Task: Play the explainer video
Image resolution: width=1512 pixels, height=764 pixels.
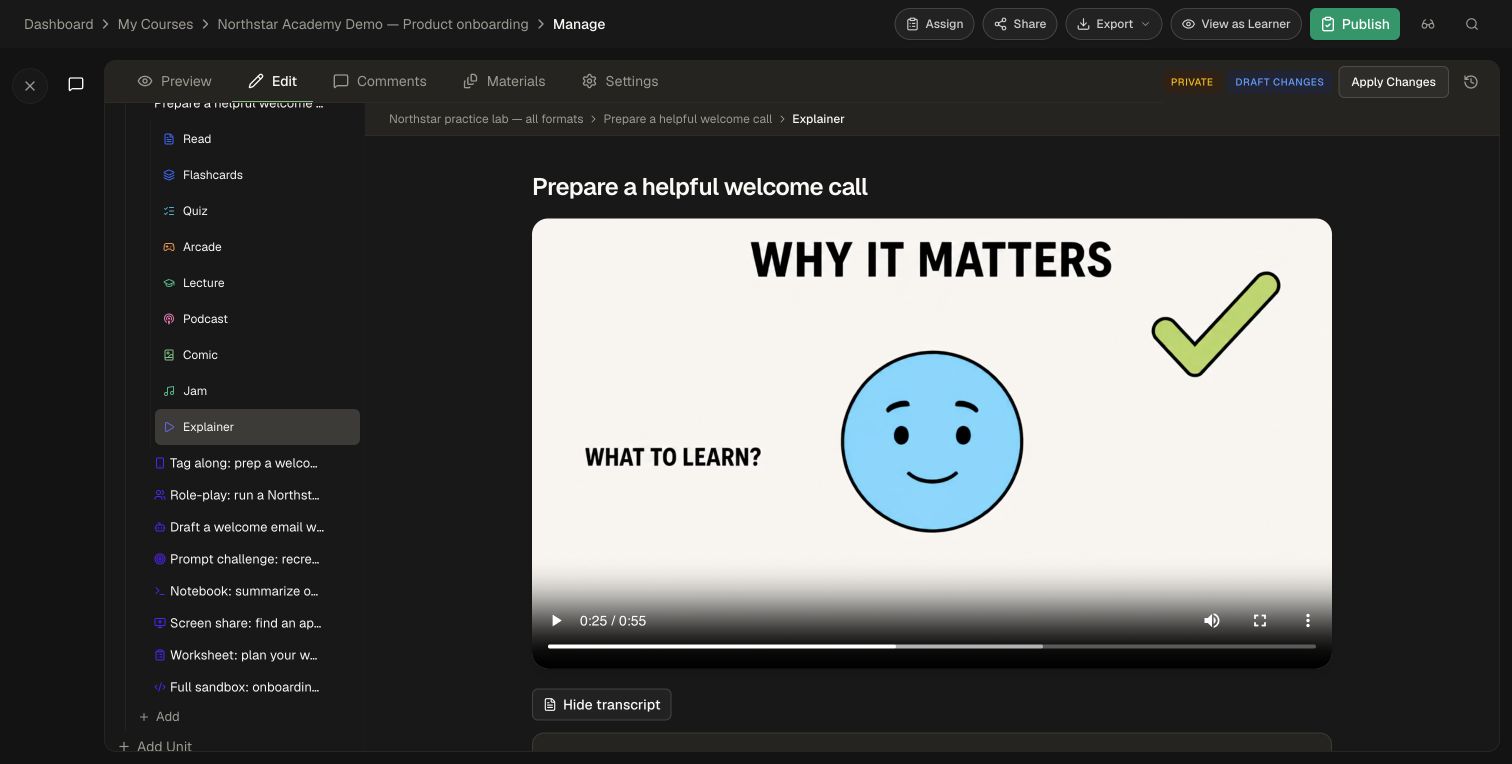Action: click(x=557, y=621)
